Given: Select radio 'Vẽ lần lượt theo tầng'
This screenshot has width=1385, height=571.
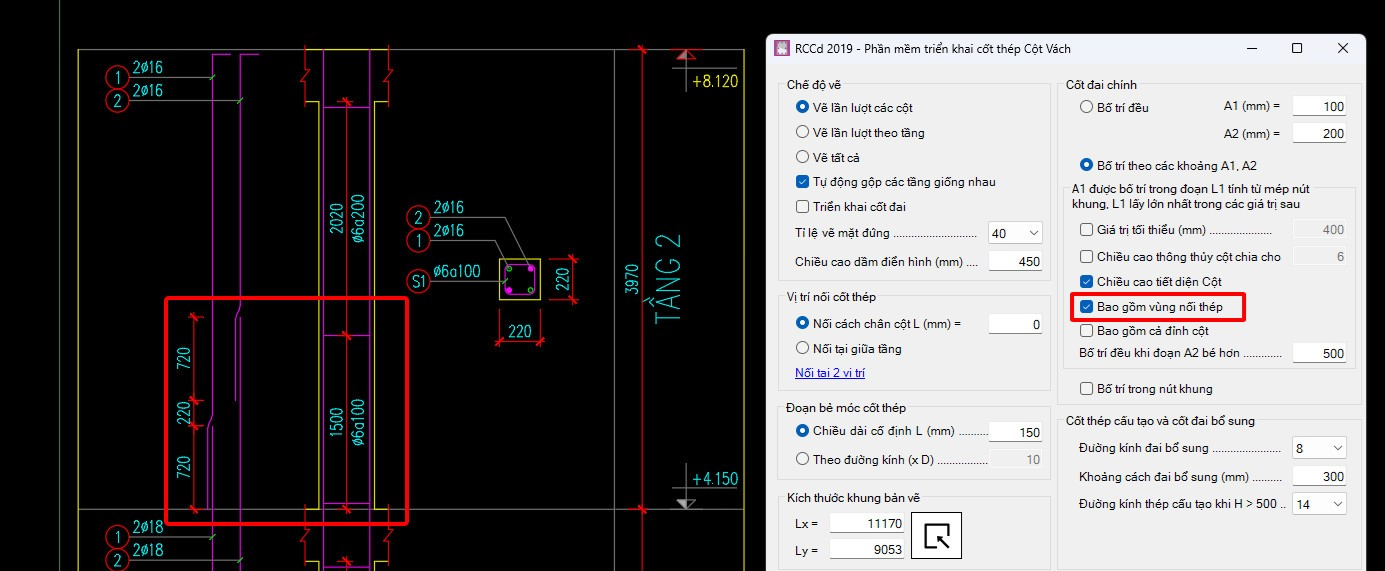Looking at the screenshot, I should click(x=860, y=132).
